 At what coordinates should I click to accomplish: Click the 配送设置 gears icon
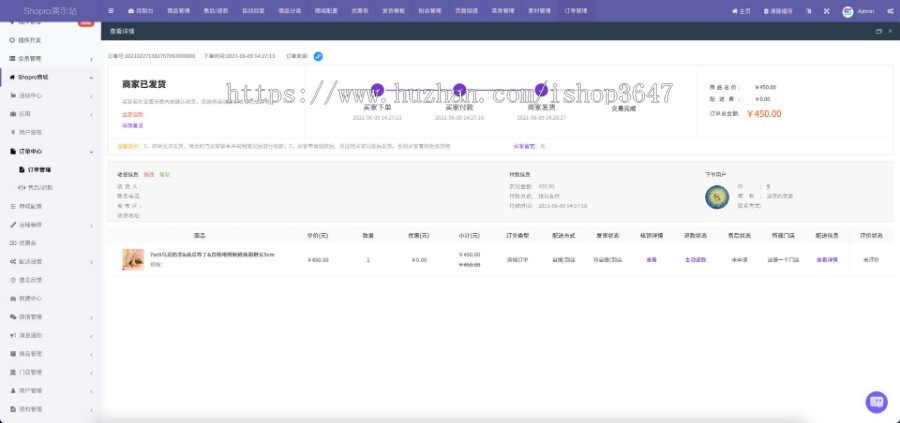[x=13, y=261]
